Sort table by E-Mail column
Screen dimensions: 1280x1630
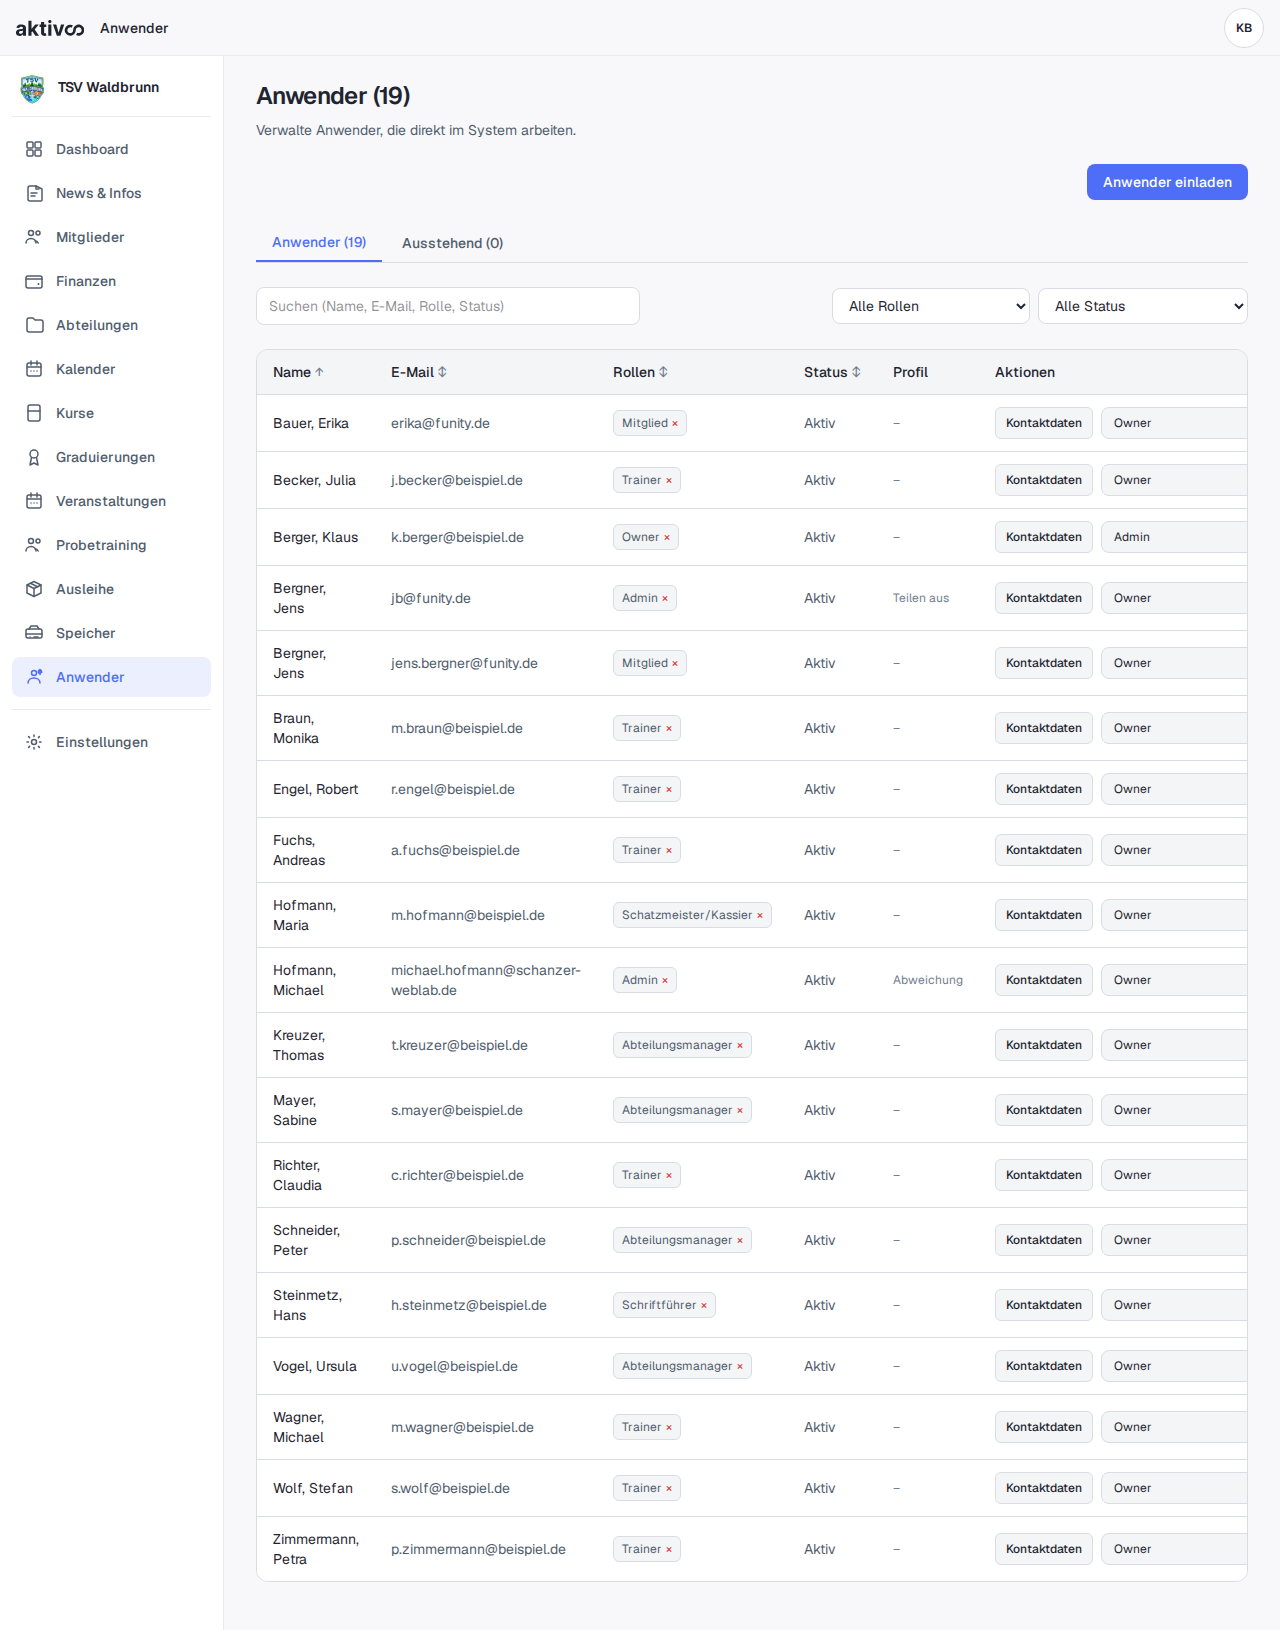pos(419,372)
